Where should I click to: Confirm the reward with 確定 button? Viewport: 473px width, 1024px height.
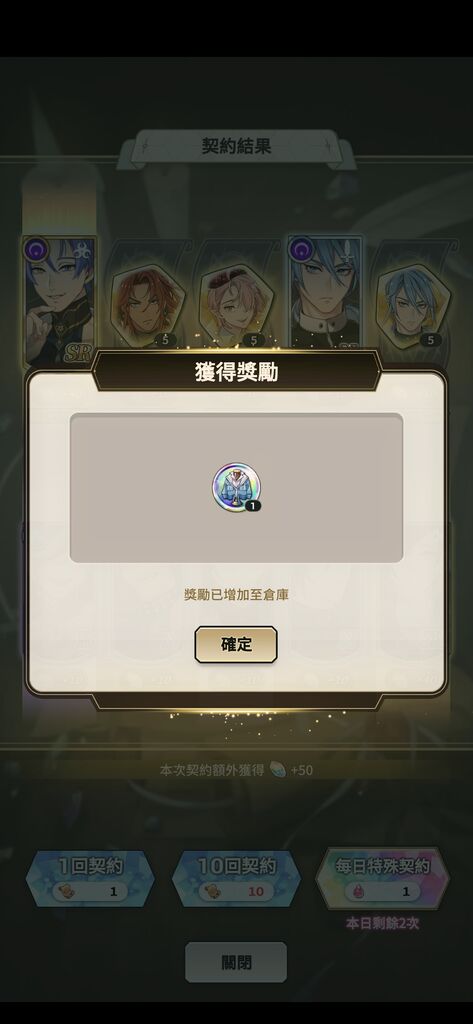(x=236, y=645)
